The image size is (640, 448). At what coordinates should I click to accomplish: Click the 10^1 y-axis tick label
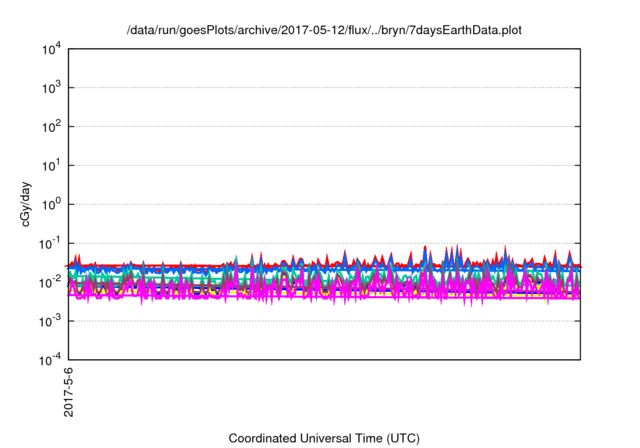[48, 166]
